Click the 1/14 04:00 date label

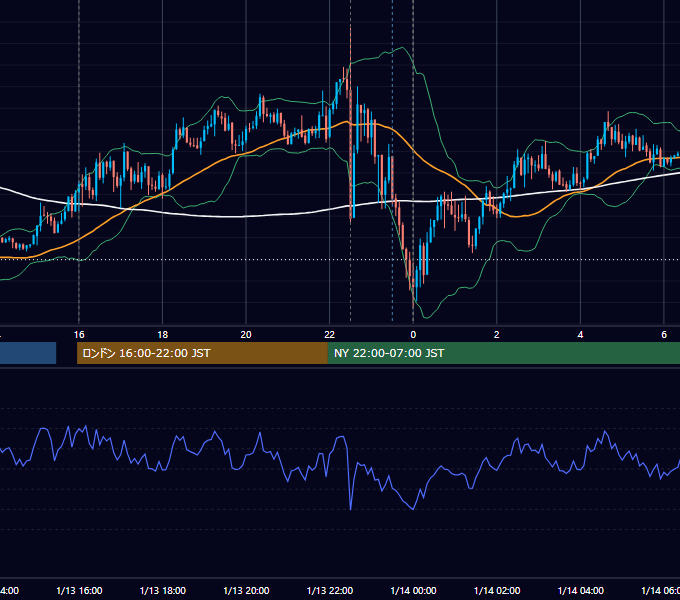point(581,590)
